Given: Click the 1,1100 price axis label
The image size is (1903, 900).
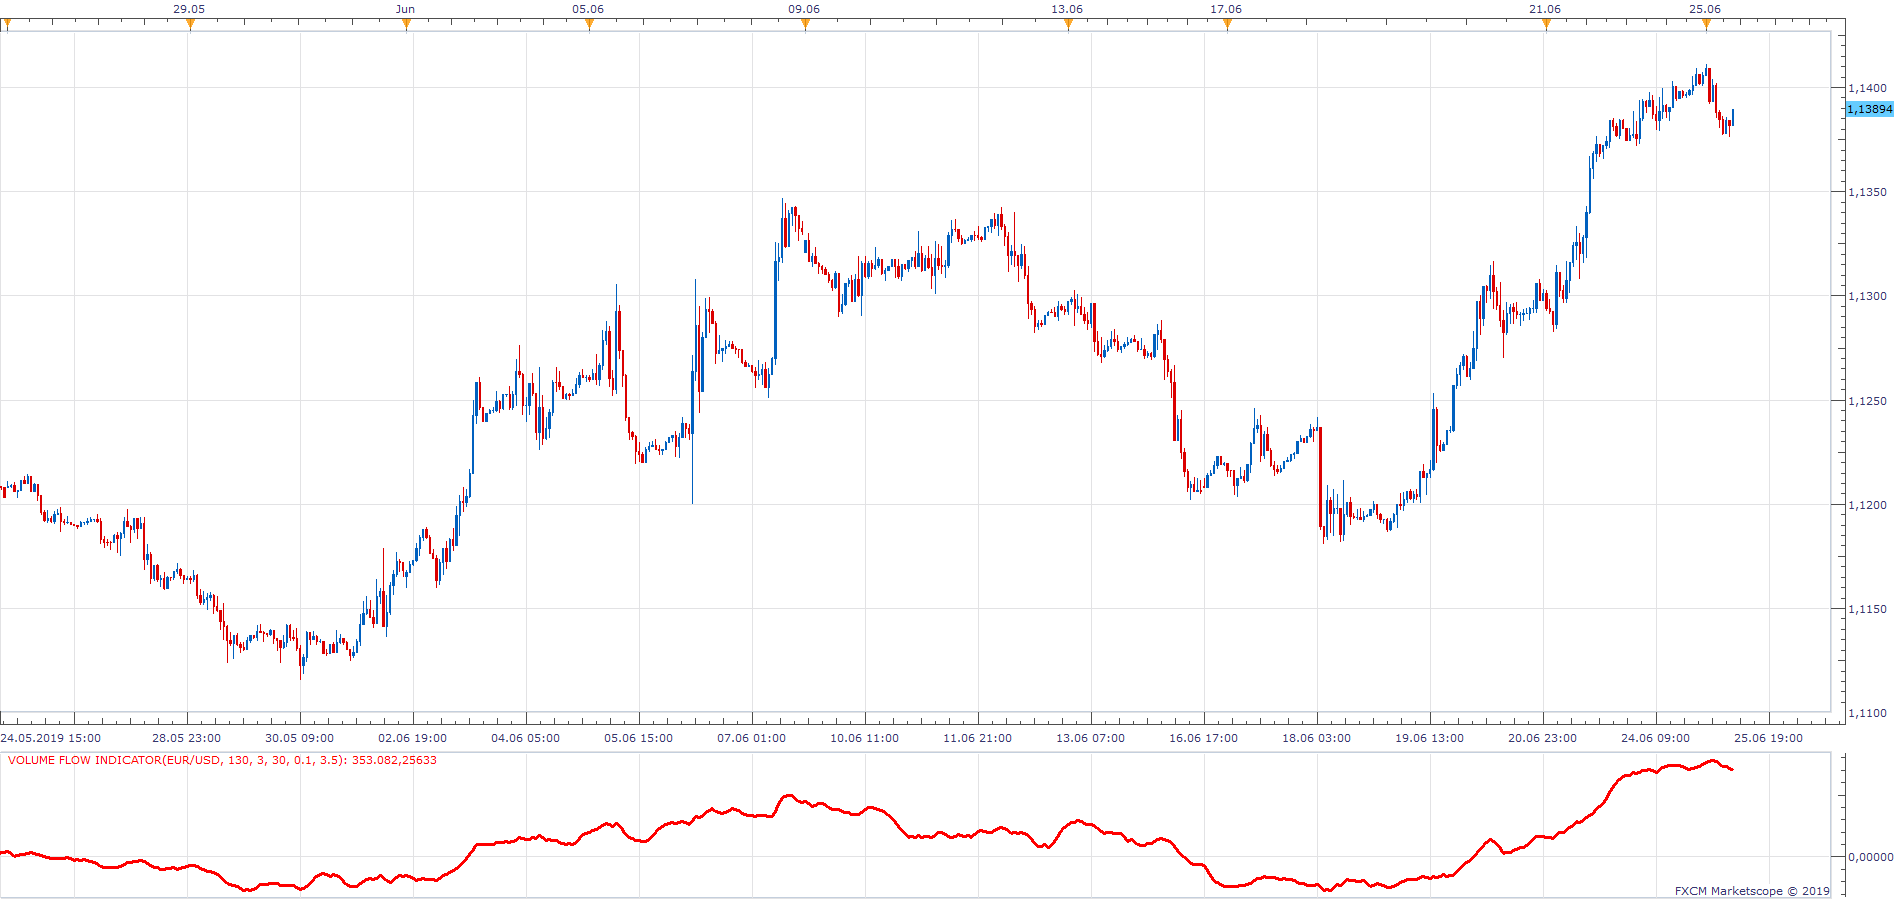Looking at the screenshot, I should tap(1867, 713).
